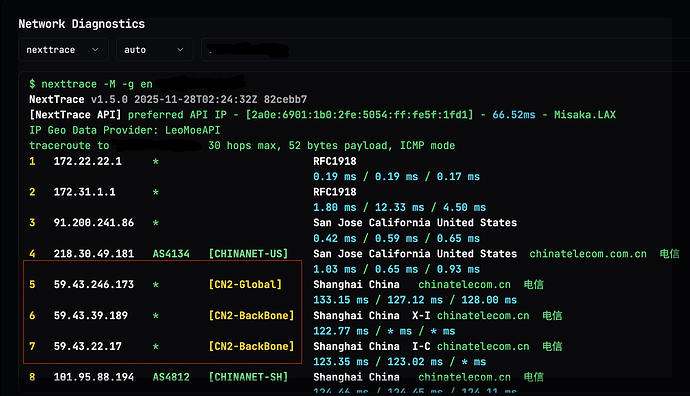Click chinatelecom.cn on hop 7
This screenshot has height=396, width=690.
483,346
